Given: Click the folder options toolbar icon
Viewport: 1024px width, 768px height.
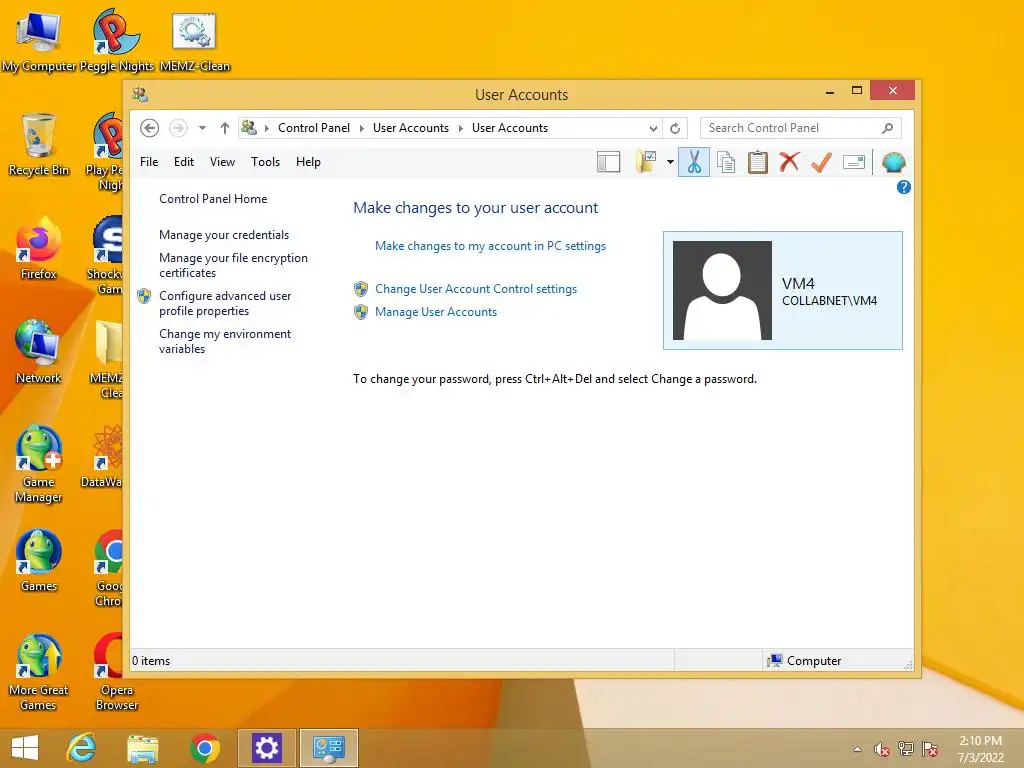Looking at the screenshot, I should click(x=646, y=162).
